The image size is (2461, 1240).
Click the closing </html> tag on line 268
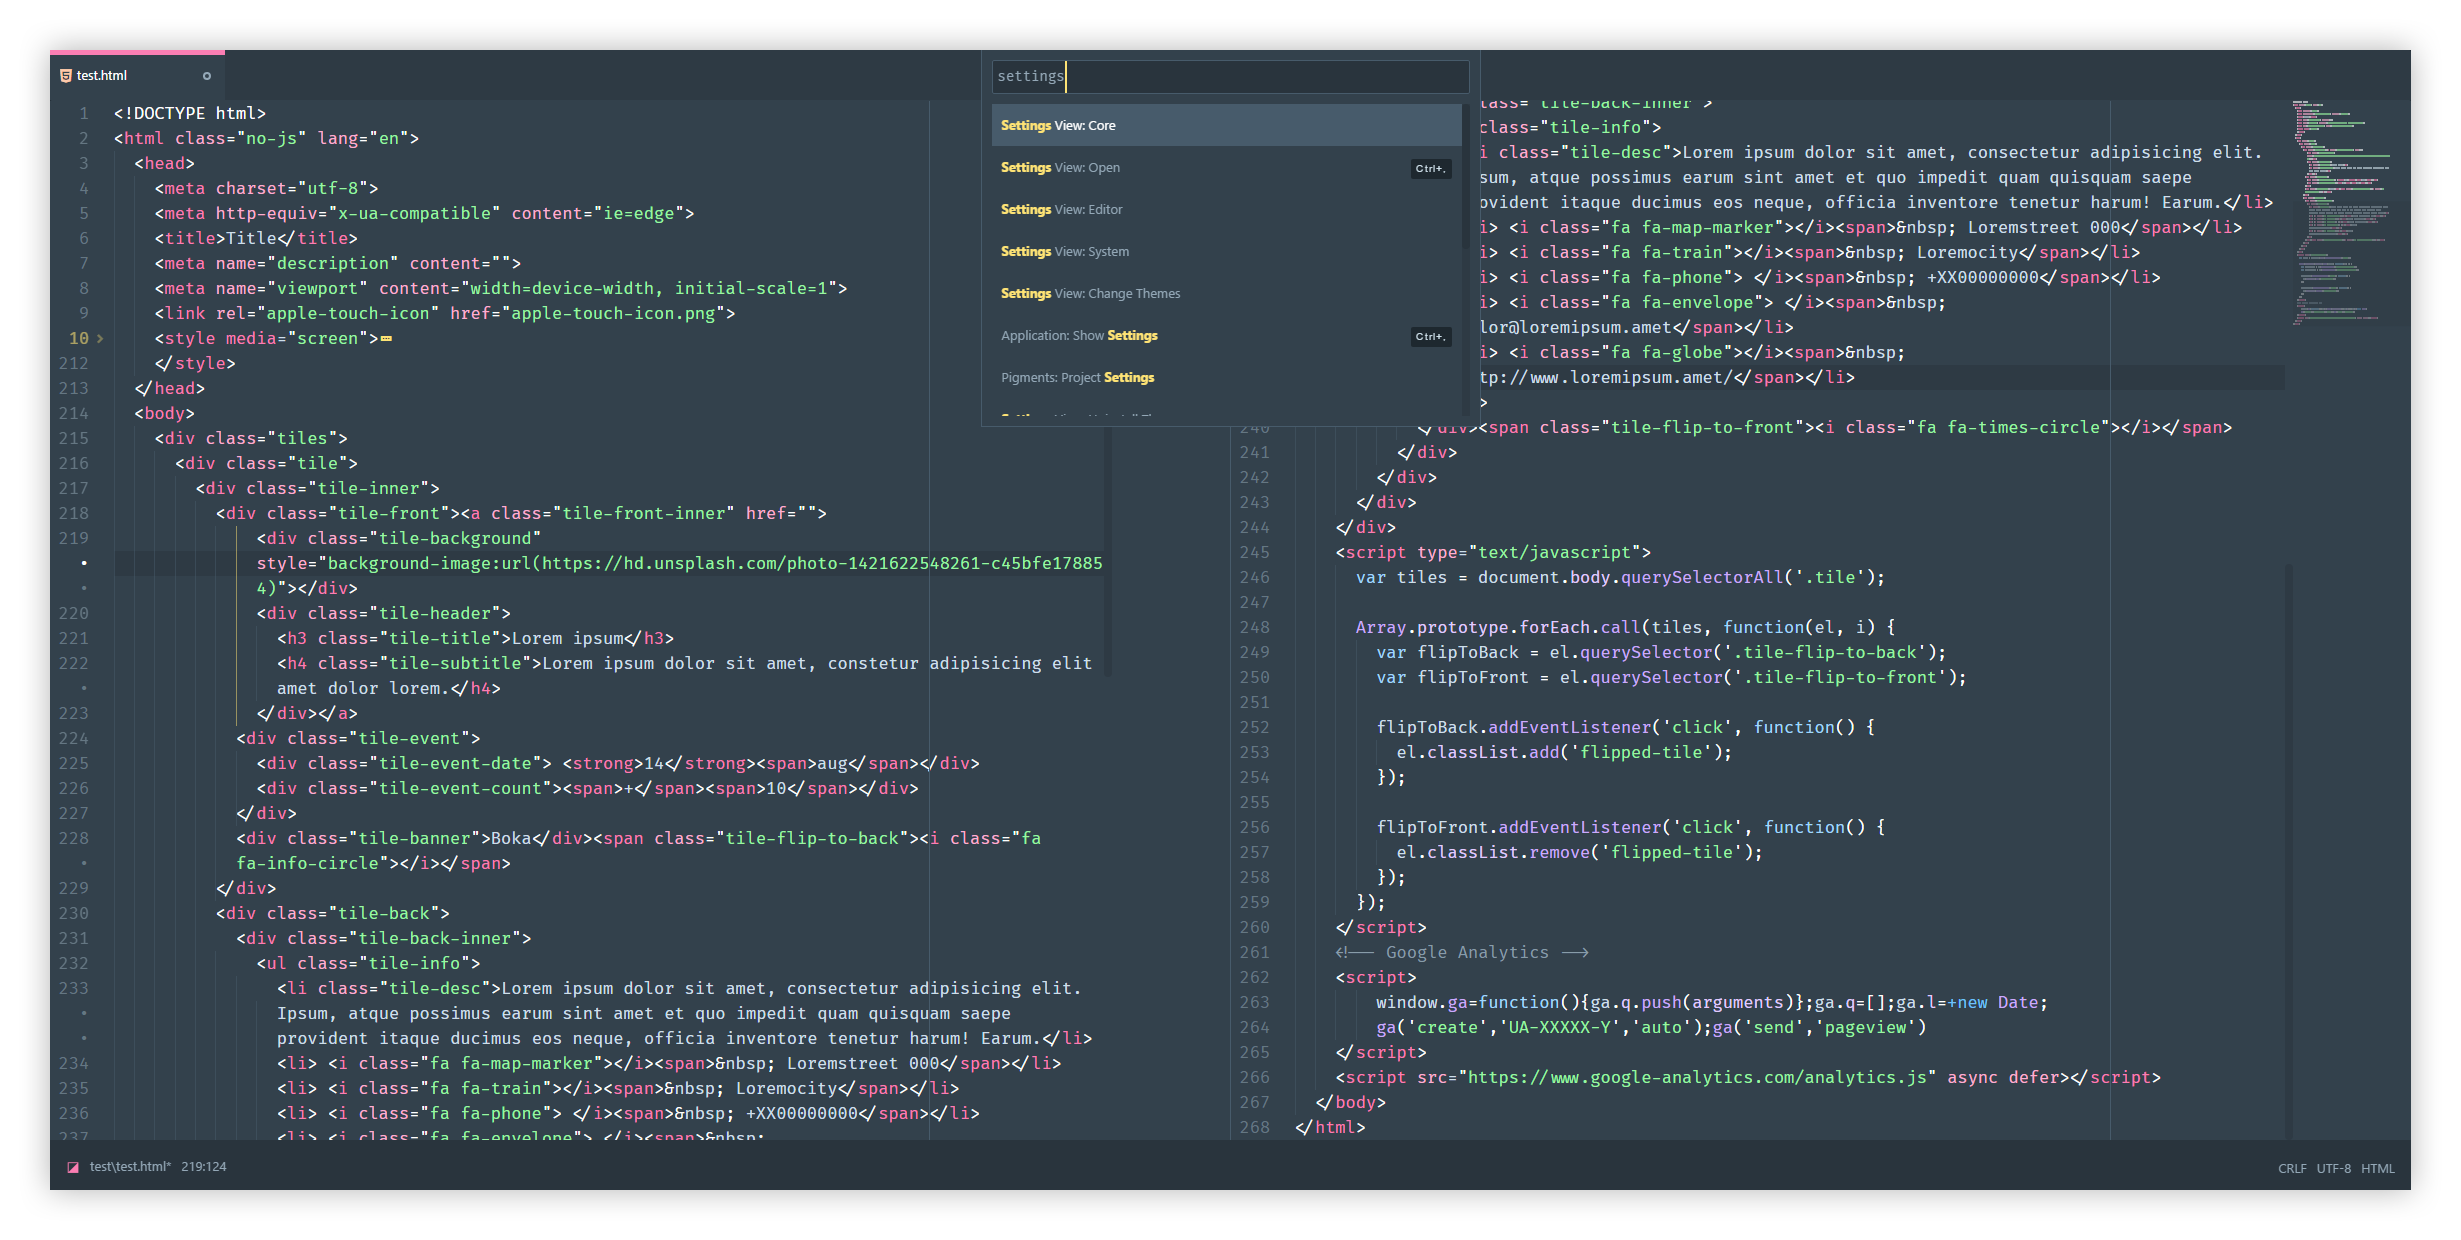(x=1330, y=1127)
